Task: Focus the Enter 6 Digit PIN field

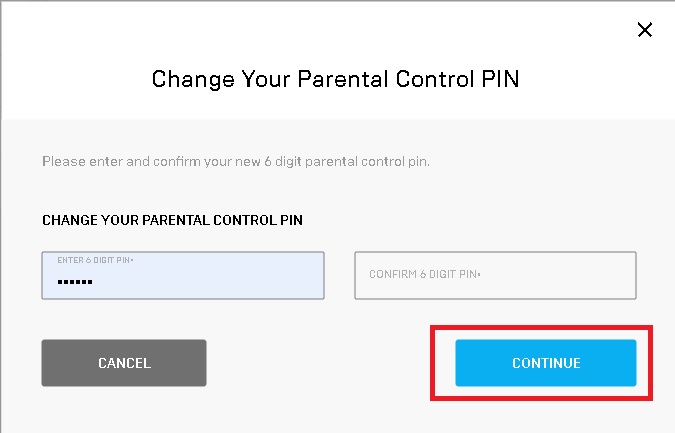Action: pos(183,275)
